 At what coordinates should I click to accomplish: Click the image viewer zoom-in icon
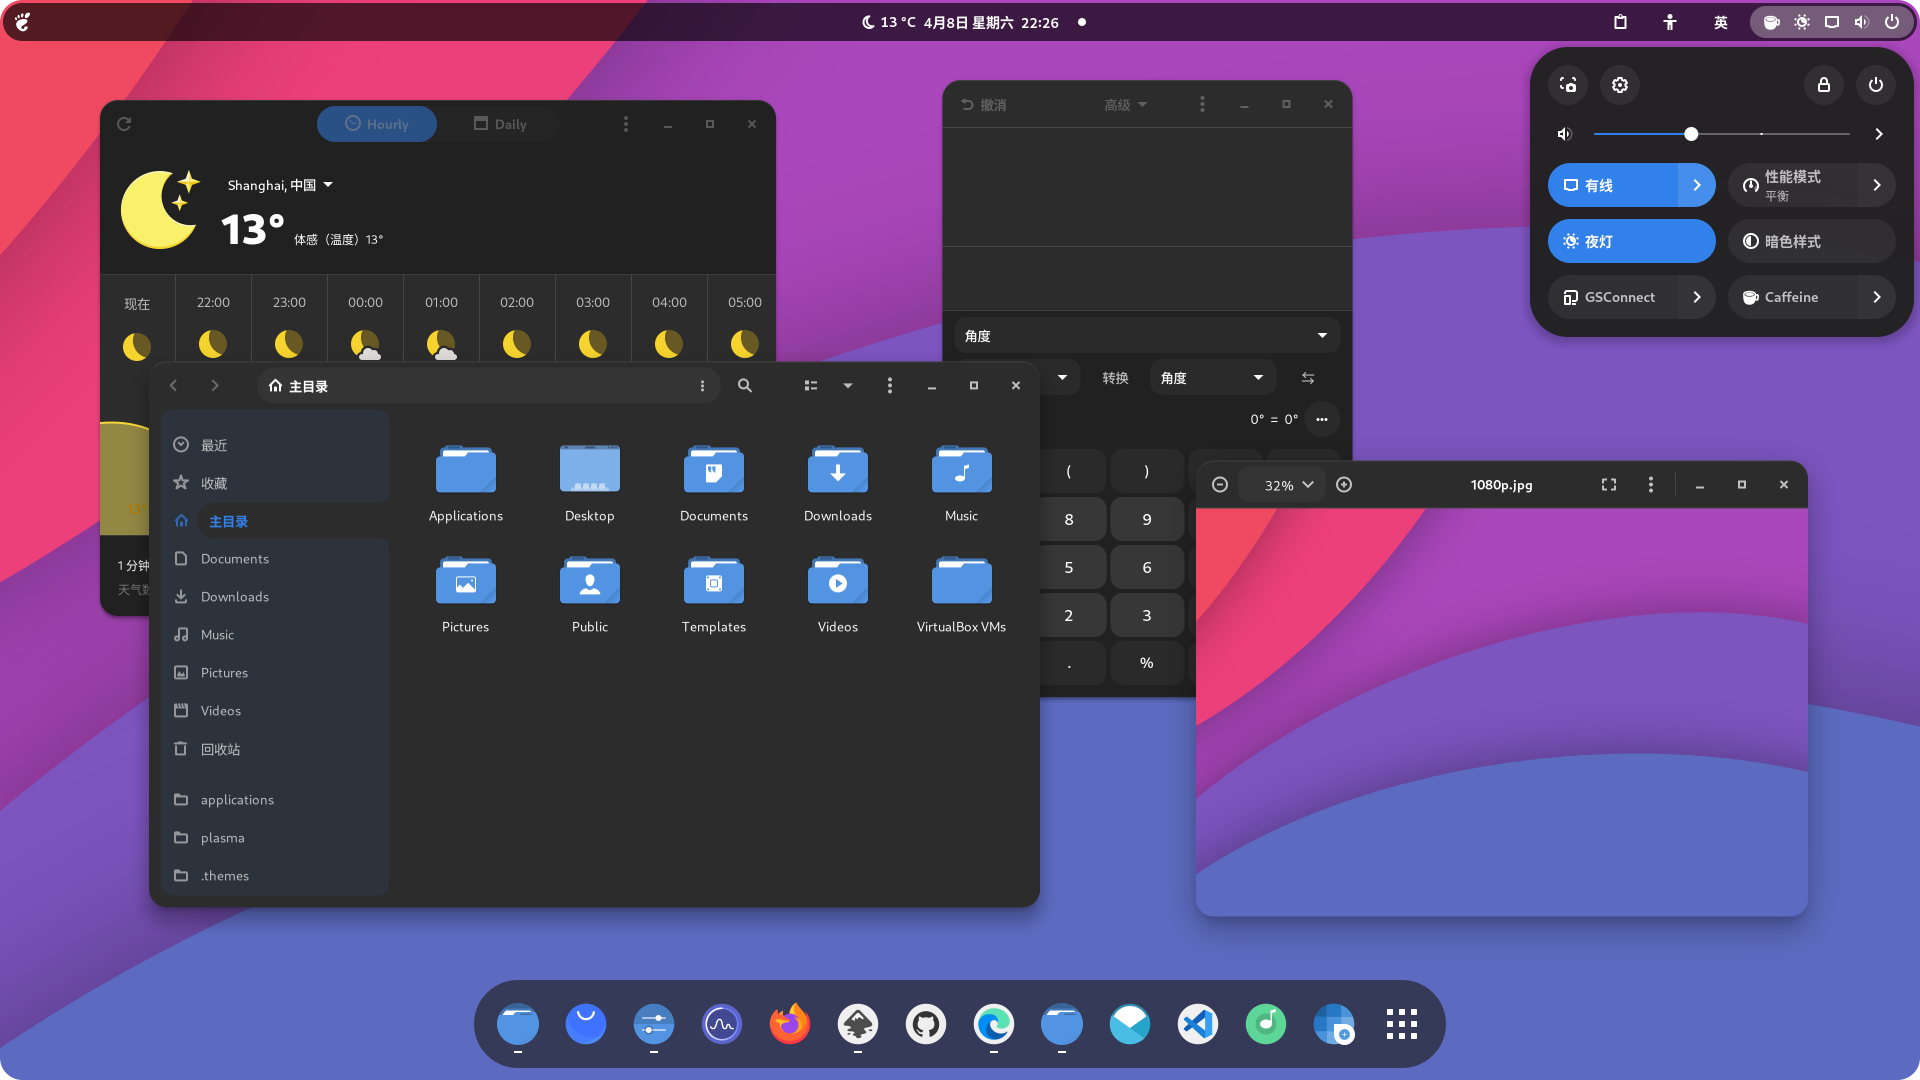[1342, 484]
